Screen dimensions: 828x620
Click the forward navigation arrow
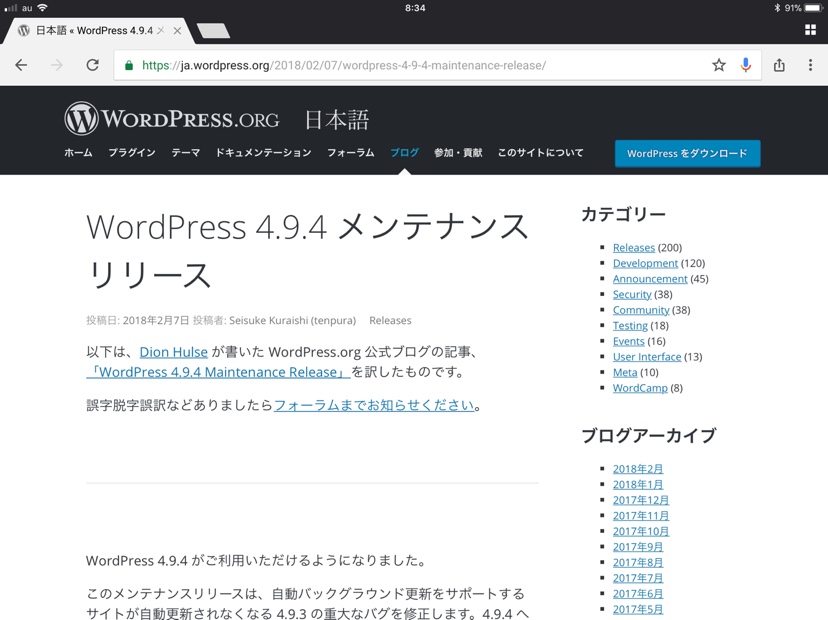click(x=57, y=65)
